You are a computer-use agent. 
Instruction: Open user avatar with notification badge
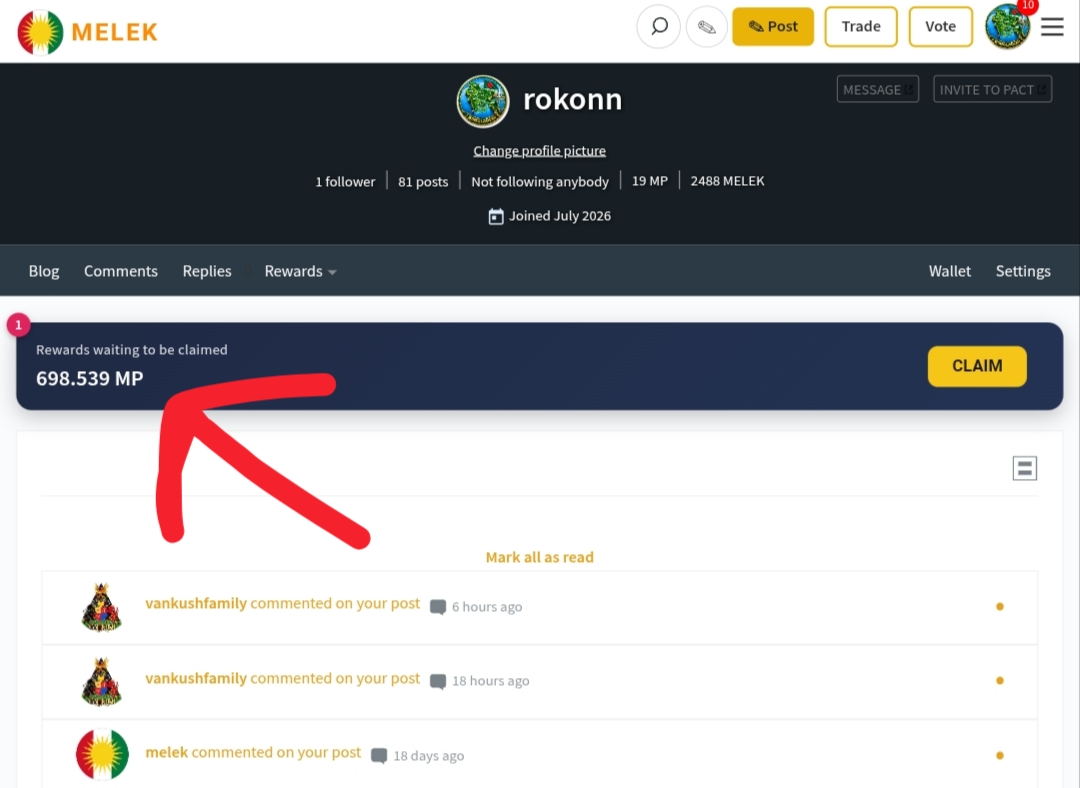click(x=1008, y=27)
